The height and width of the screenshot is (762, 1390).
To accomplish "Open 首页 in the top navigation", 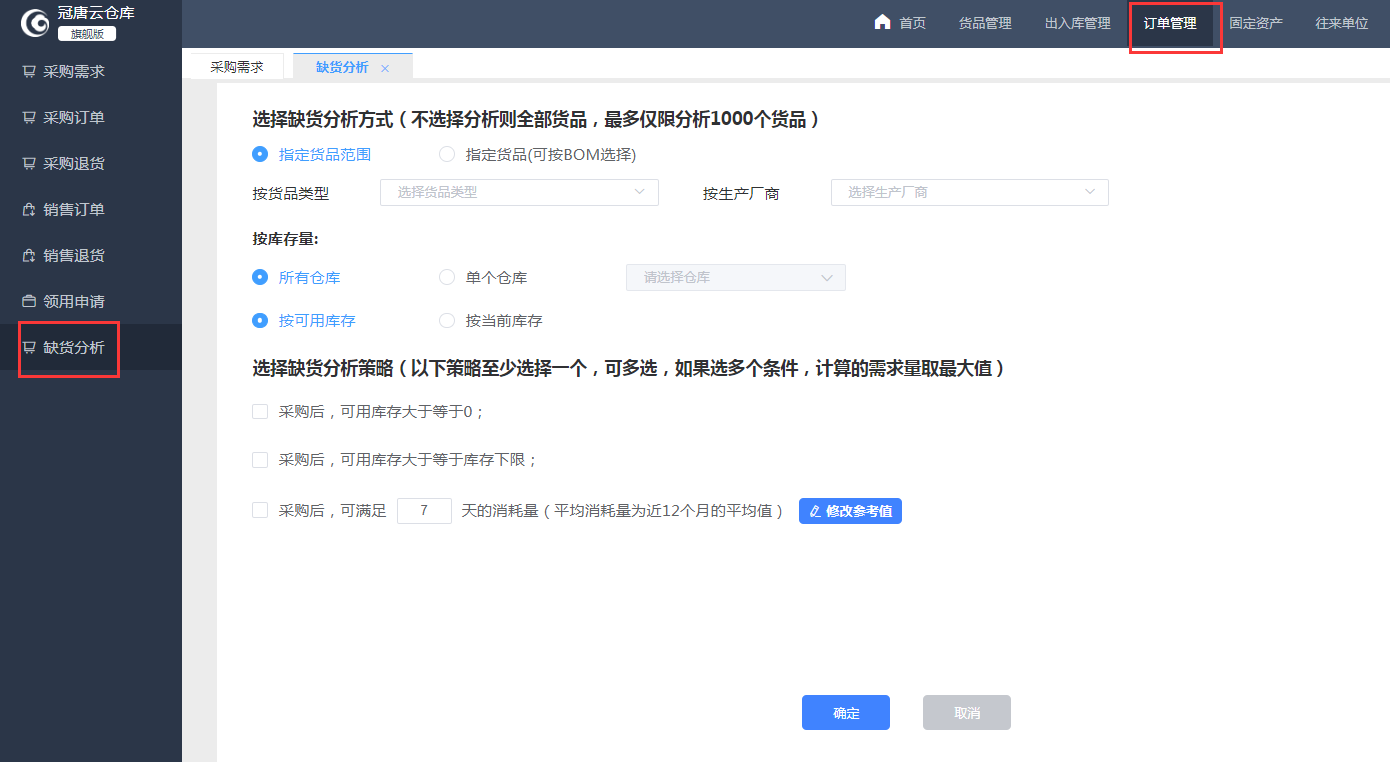I will click(x=900, y=23).
